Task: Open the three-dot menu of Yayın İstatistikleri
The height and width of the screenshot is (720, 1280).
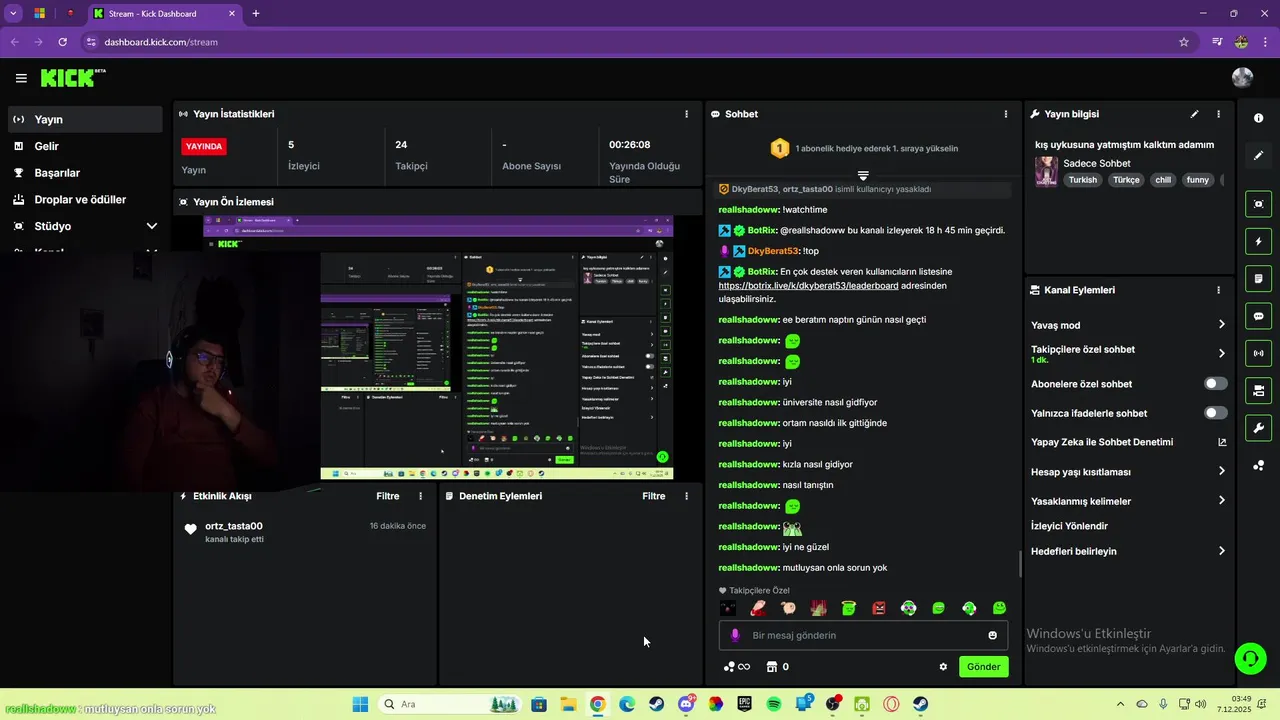Action: [x=686, y=114]
